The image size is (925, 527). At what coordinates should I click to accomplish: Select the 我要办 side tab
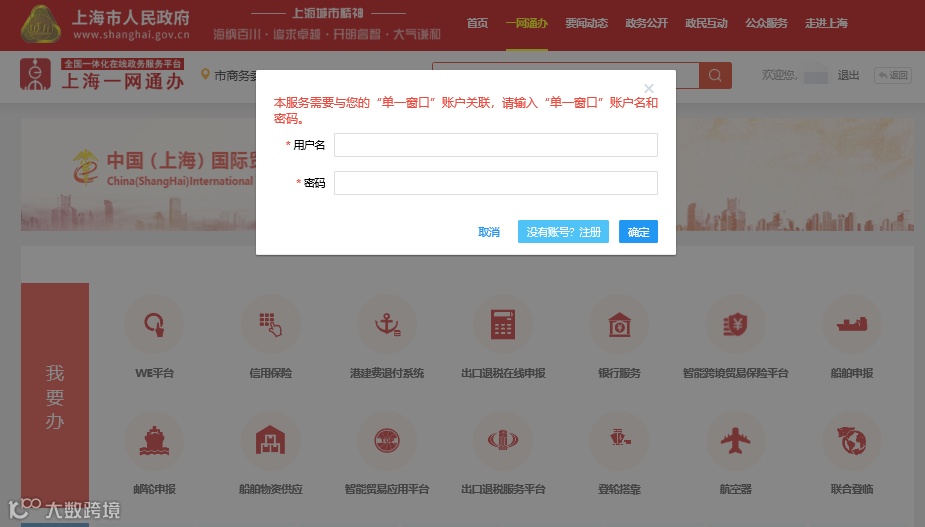(55, 397)
